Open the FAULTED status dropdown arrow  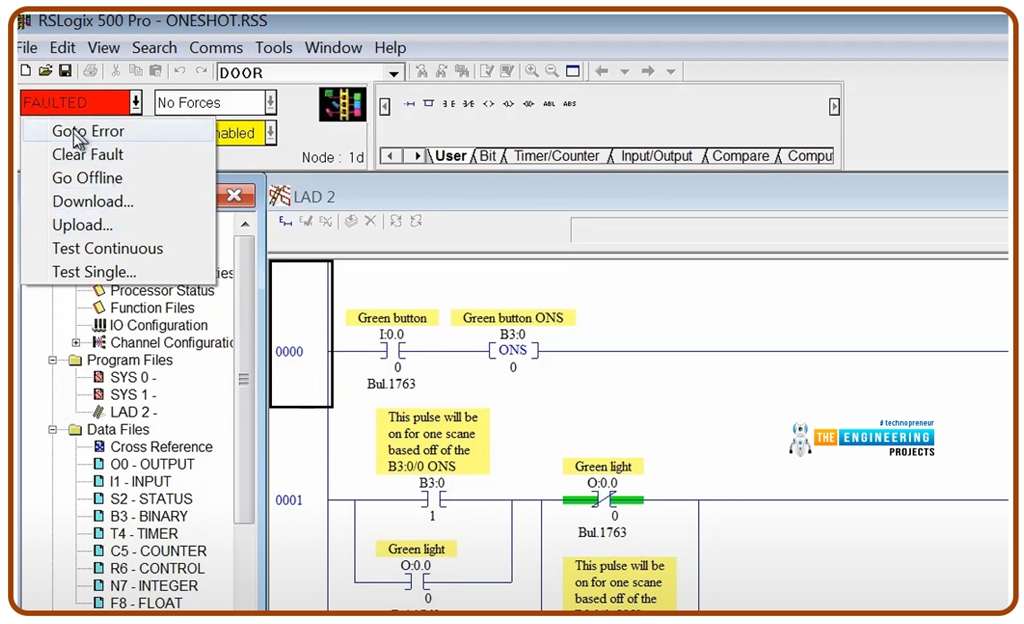tap(135, 102)
